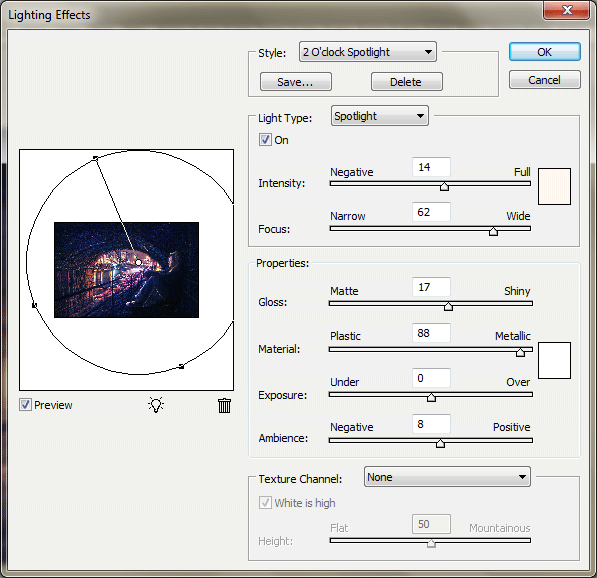The width and height of the screenshot is (597, 578).
Task: Click the Focus slider handle
Action: 493,231
